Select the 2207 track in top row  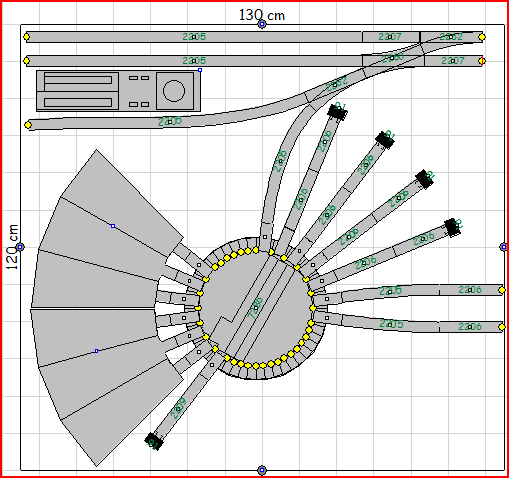click(391, 37)
